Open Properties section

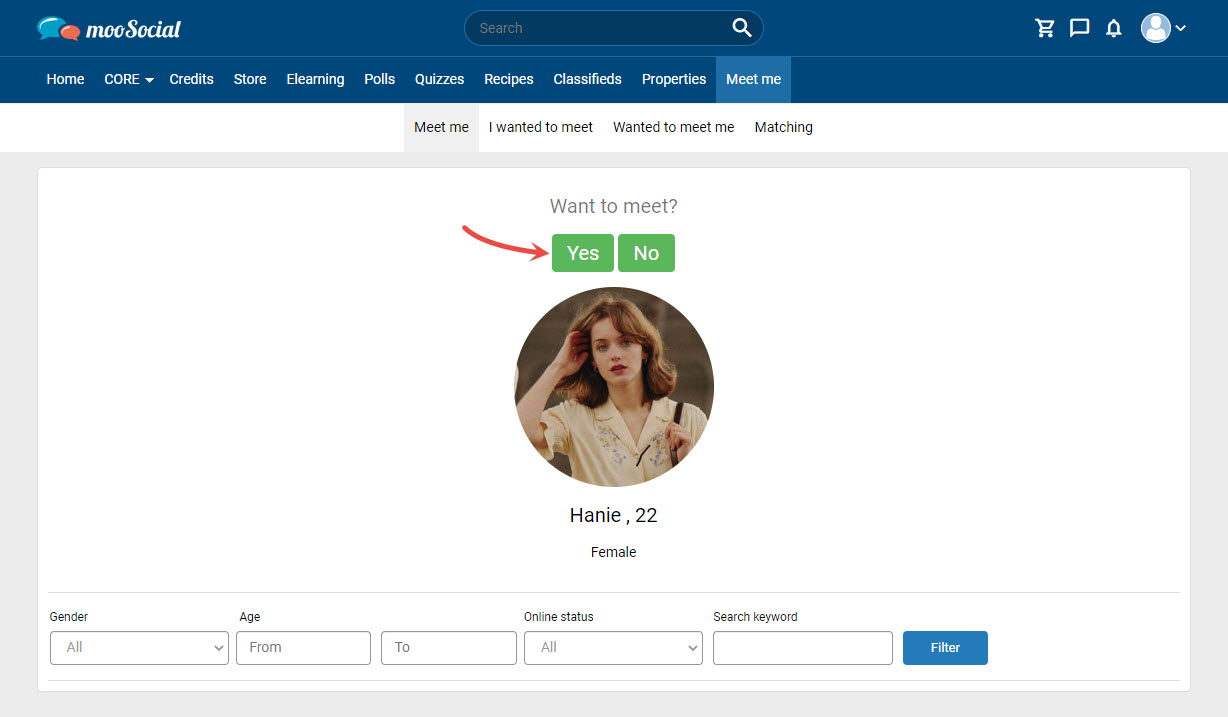coord(674,79)
